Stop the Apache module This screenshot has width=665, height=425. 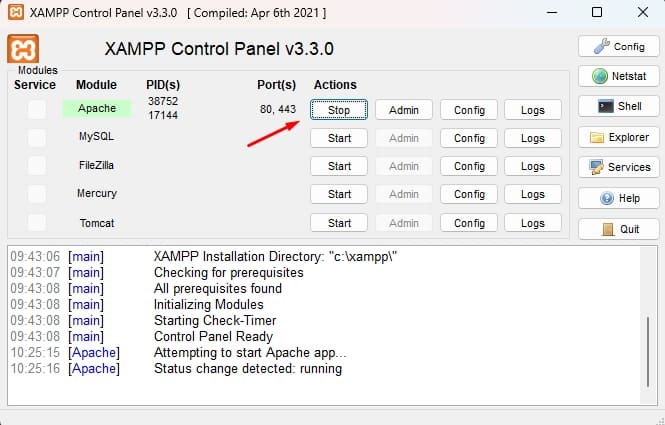(339, 109)
